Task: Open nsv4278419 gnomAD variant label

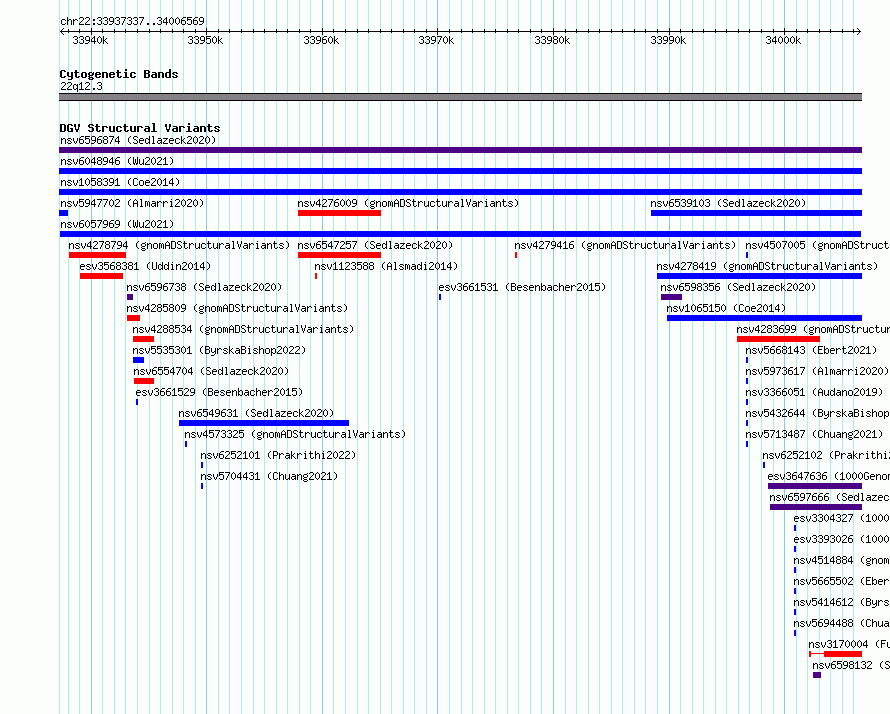Action: 767,266
